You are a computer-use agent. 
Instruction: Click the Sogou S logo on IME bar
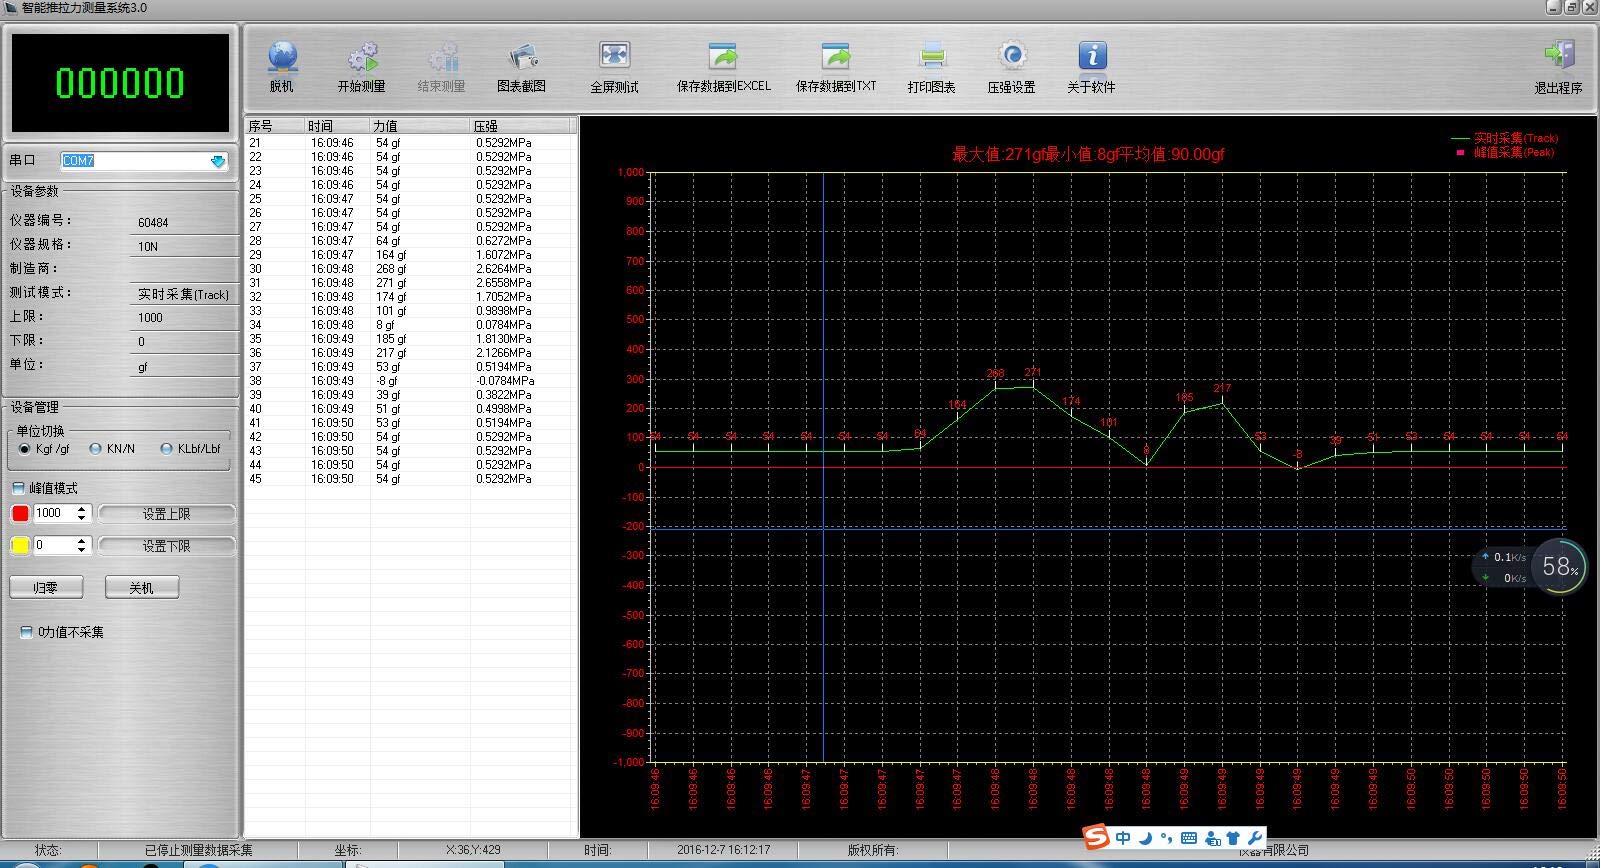tap(1097, 837)
